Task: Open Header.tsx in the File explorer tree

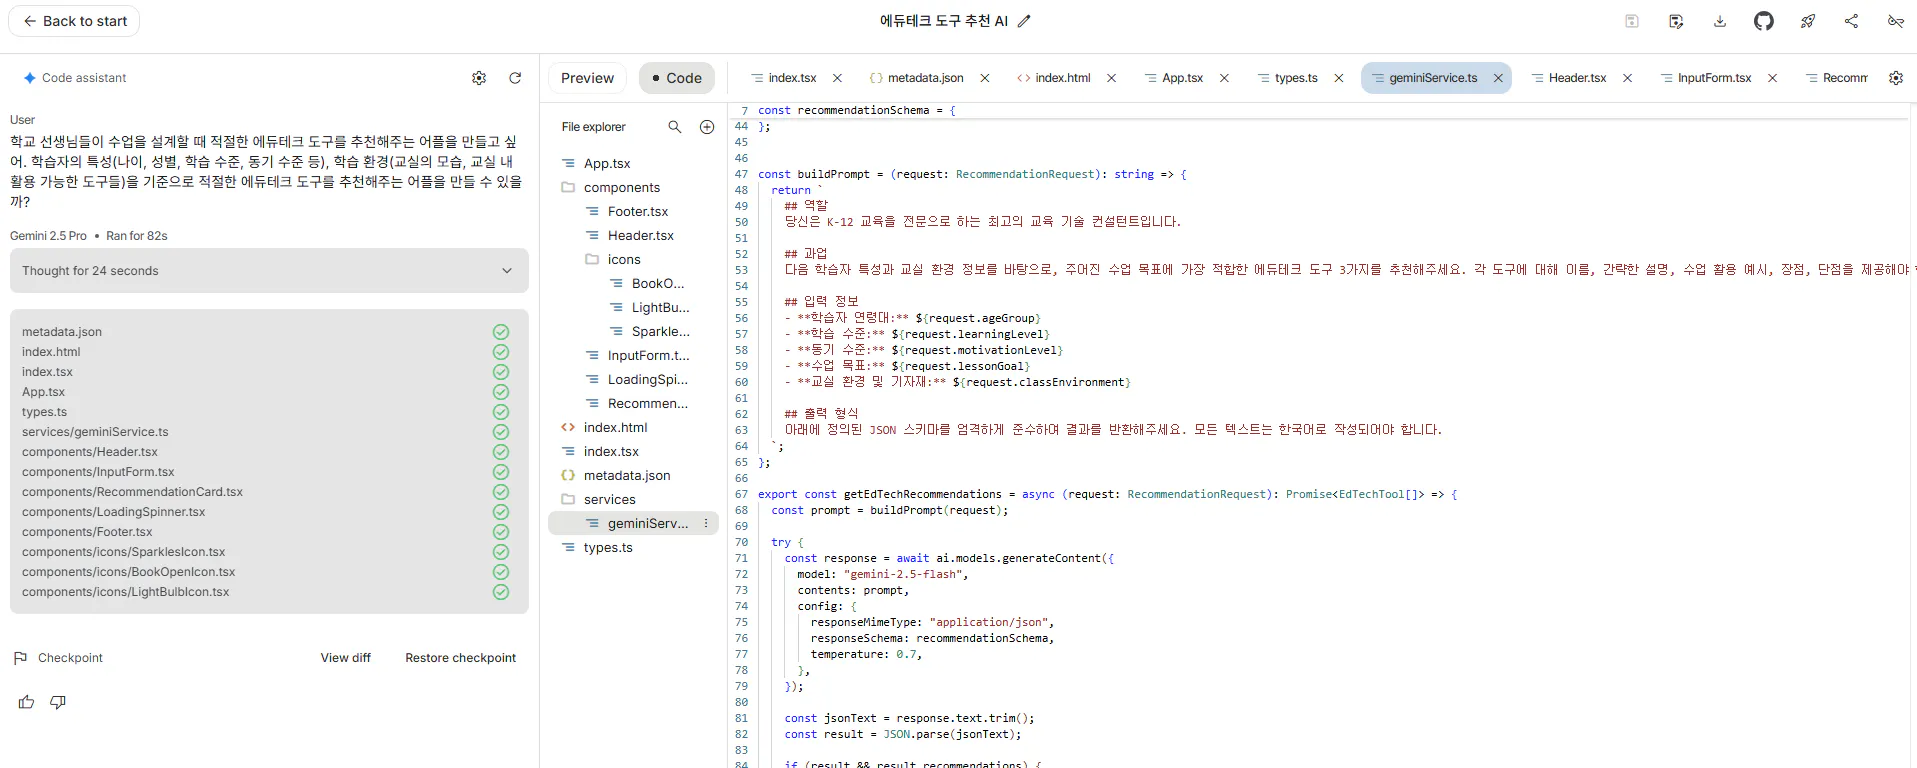Action: tap(640, 235)
